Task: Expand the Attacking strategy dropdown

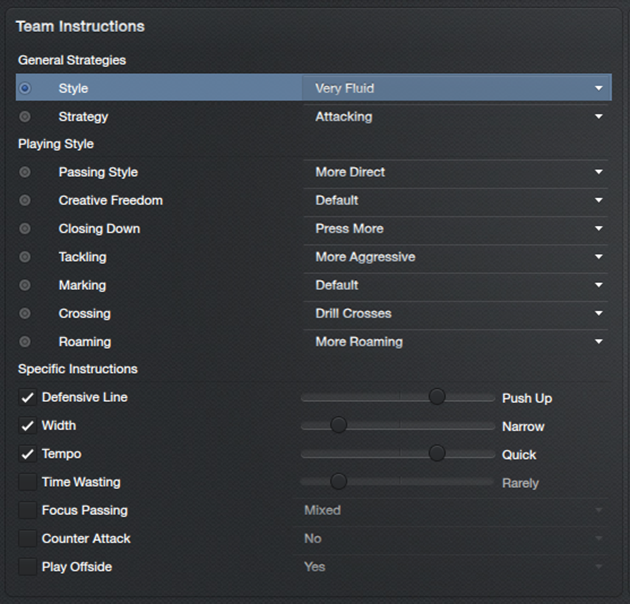Action: [456, 117]
